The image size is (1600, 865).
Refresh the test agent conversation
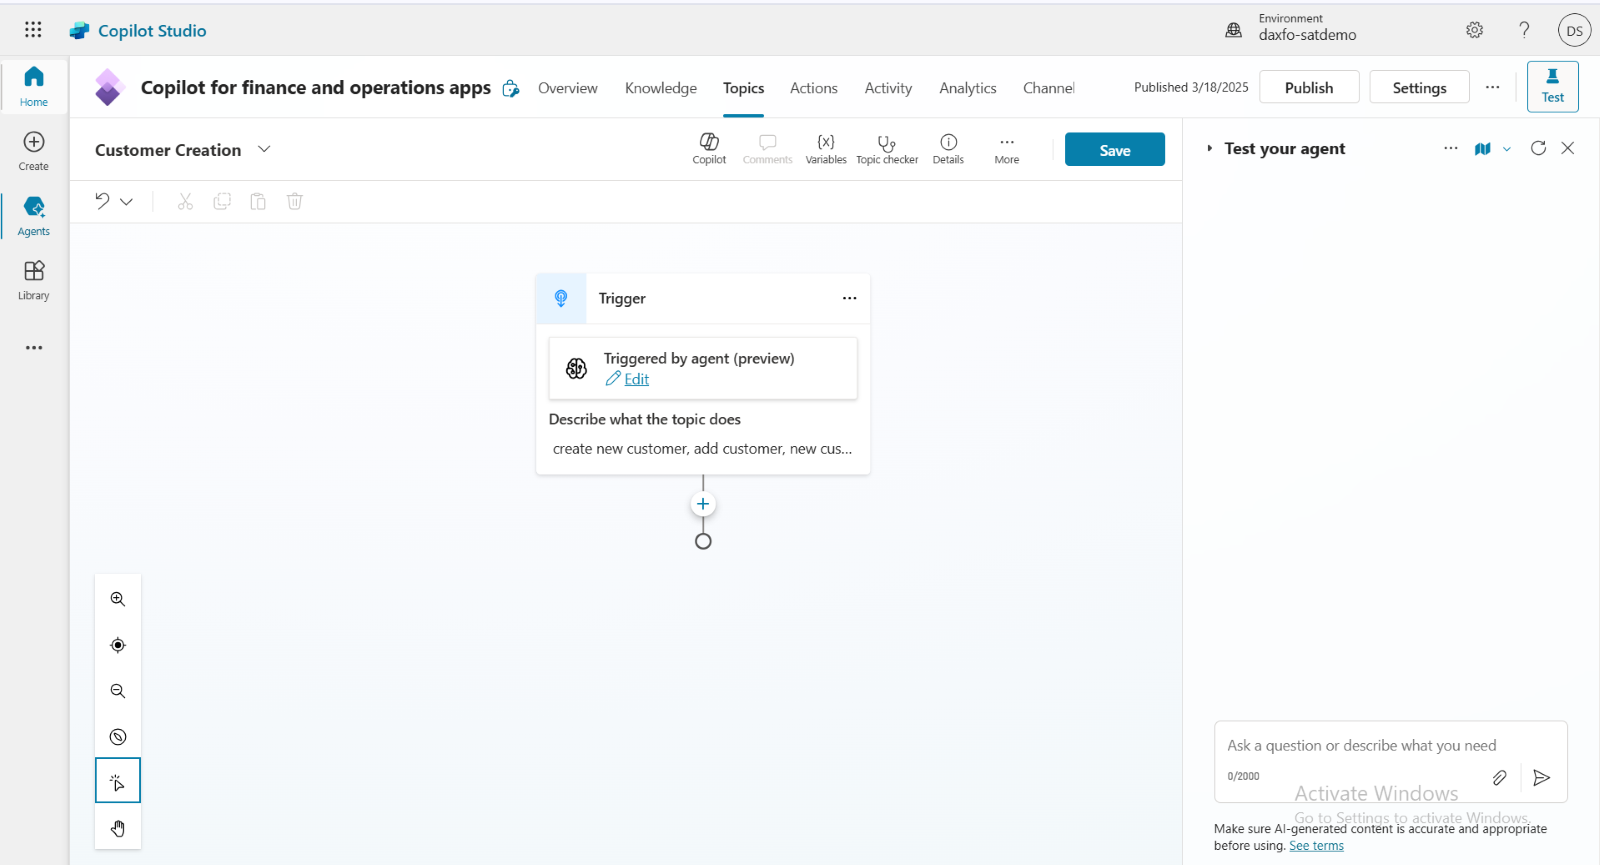click(x=1538, y=148)
